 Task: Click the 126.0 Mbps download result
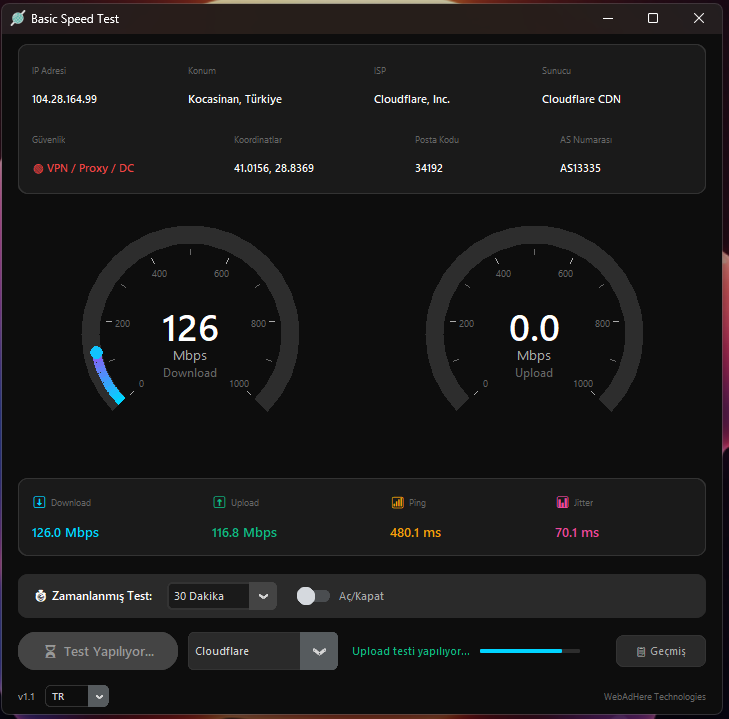[65, 533]
